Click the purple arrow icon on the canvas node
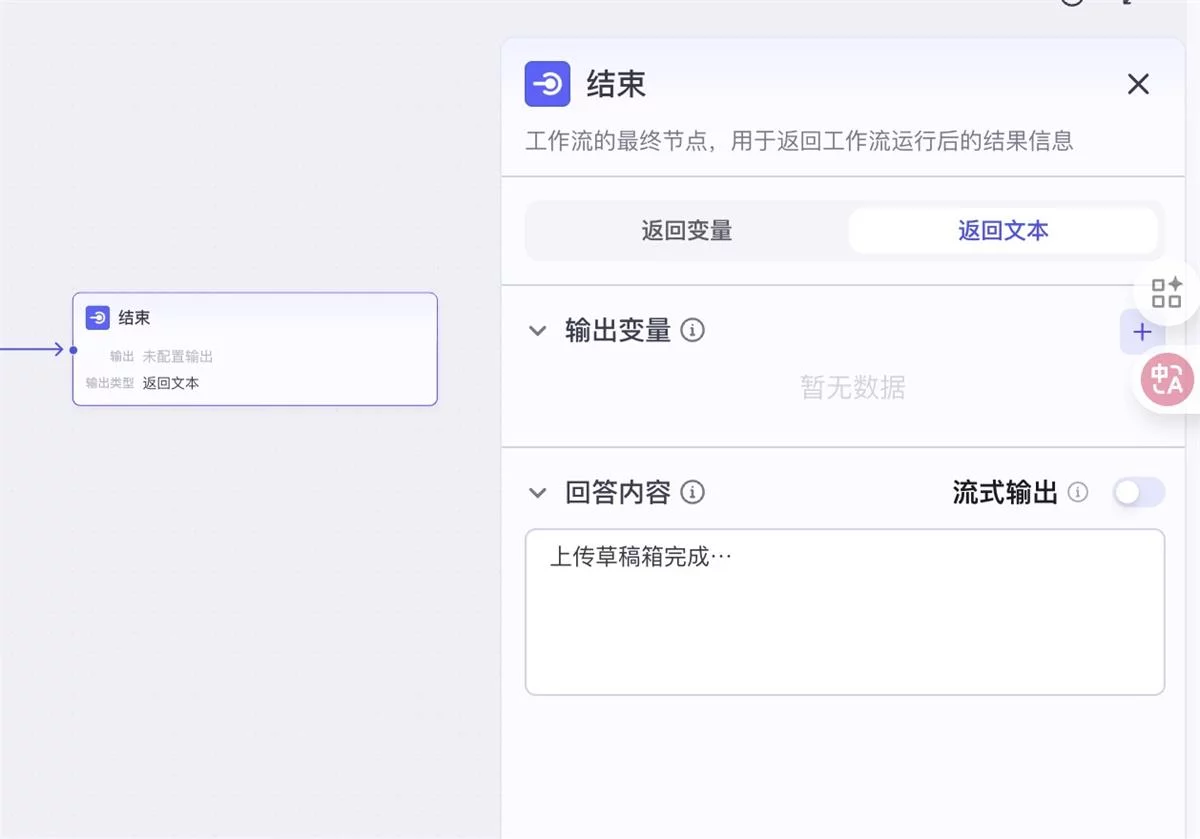Viewport: 1200px width, 839px height. coord(97,317)
